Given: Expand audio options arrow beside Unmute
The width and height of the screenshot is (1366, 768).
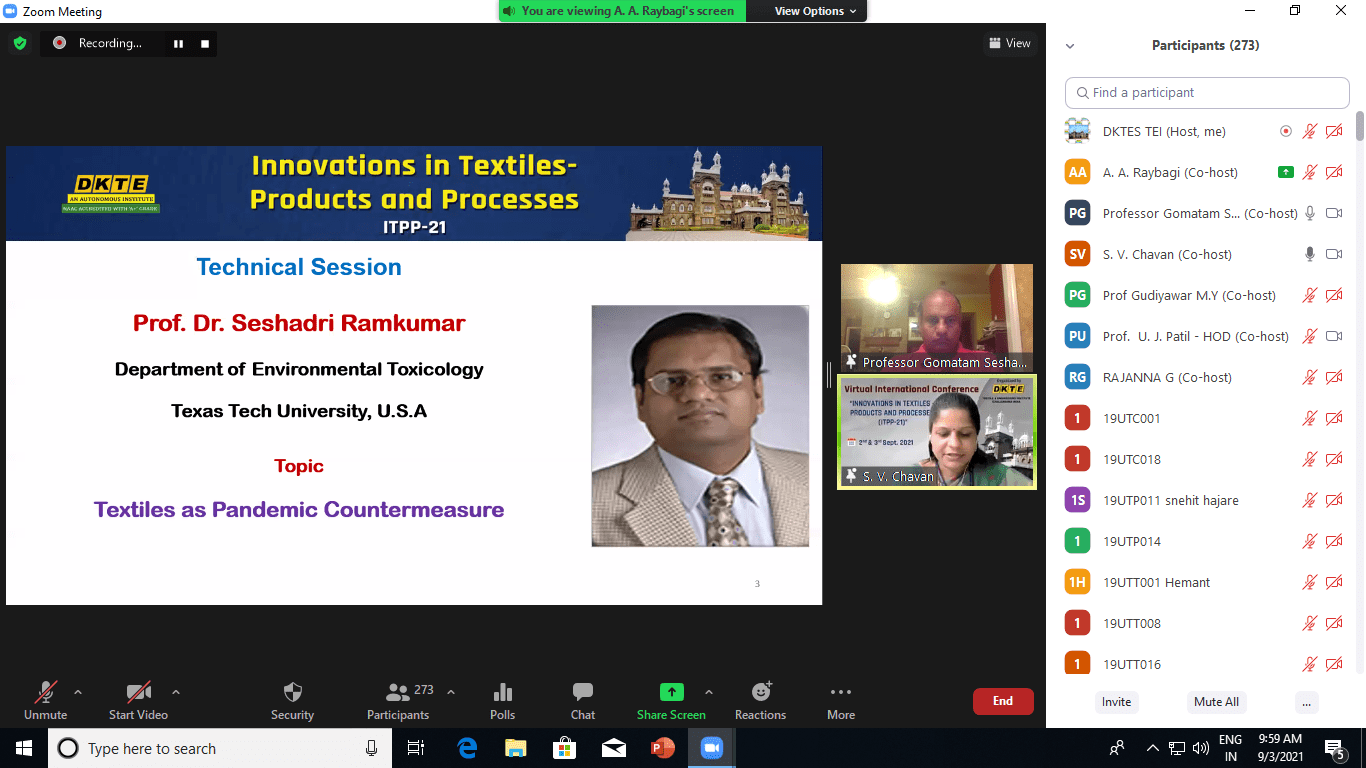Looking at the screenshot, I should 78,692.
